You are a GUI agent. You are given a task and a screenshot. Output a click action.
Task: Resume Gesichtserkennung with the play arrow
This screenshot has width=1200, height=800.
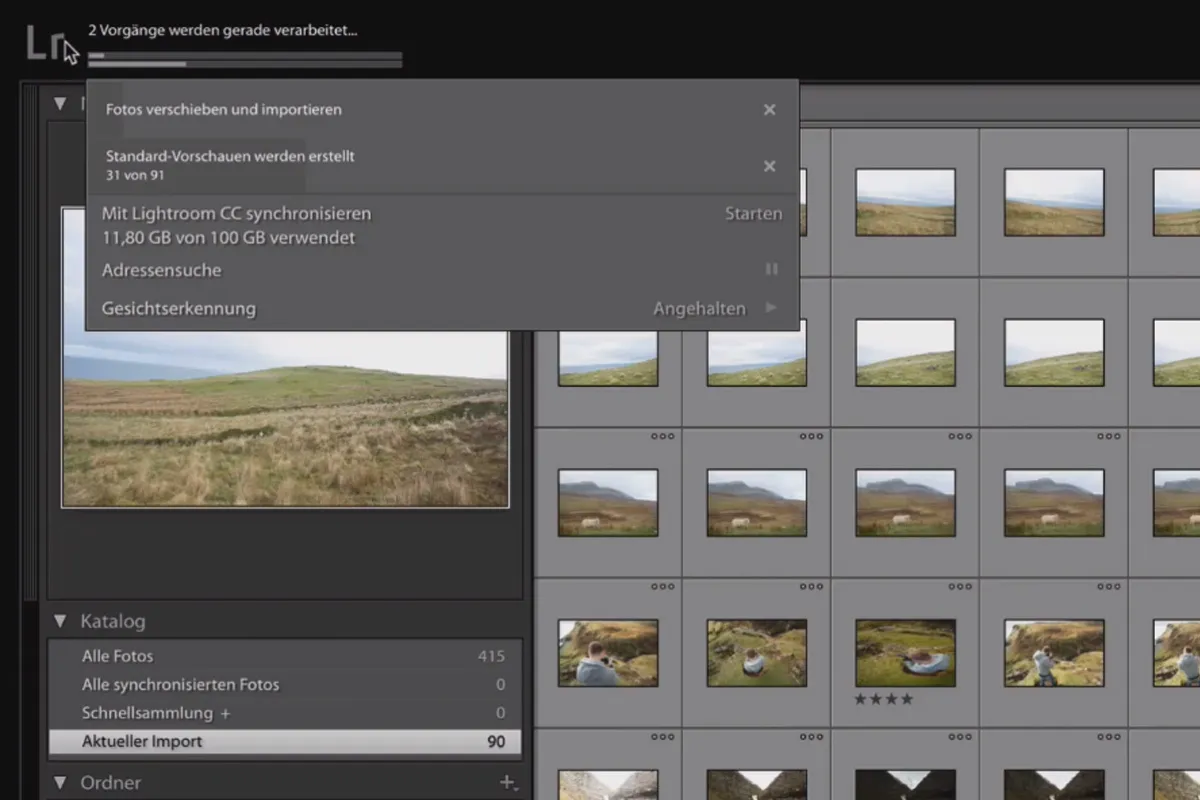[771, 308]
